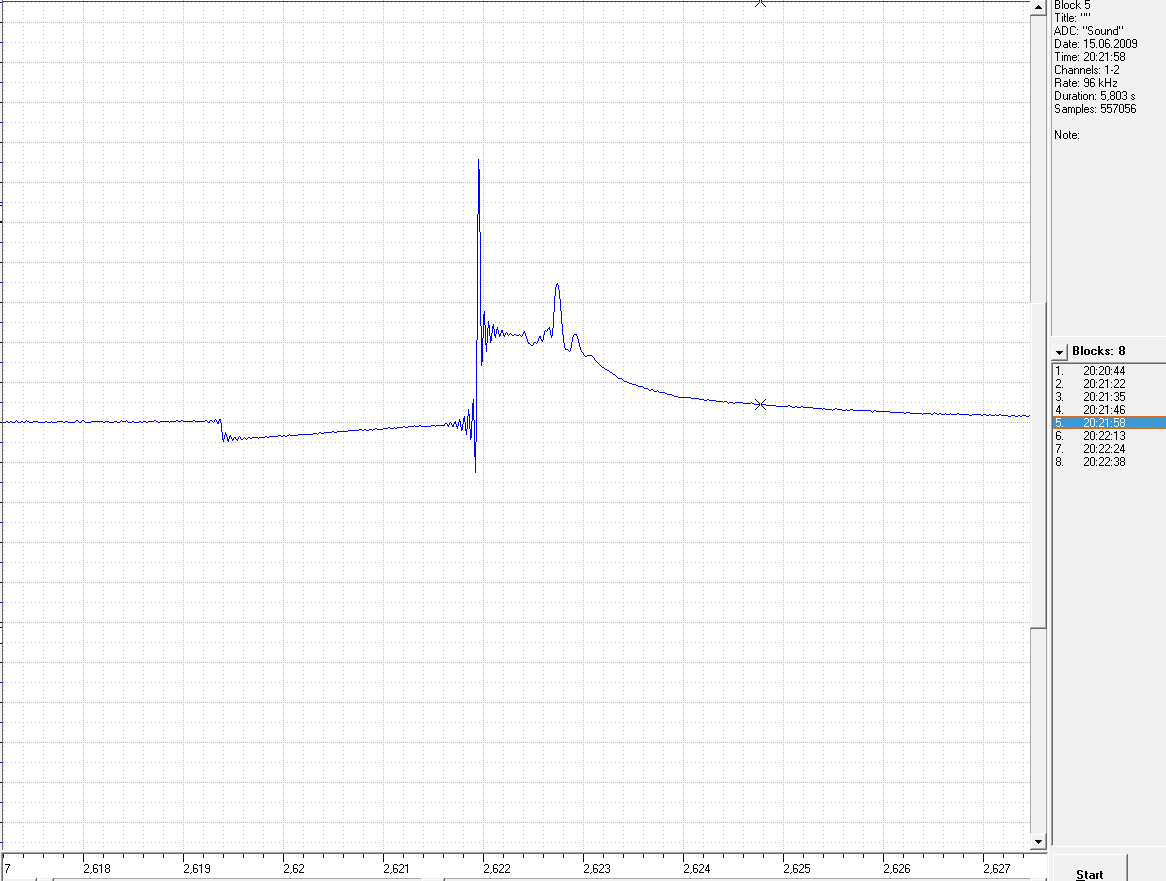Click the "Blocks: 8" header label
The image size is (1166, 881).
click(1098, 351)
